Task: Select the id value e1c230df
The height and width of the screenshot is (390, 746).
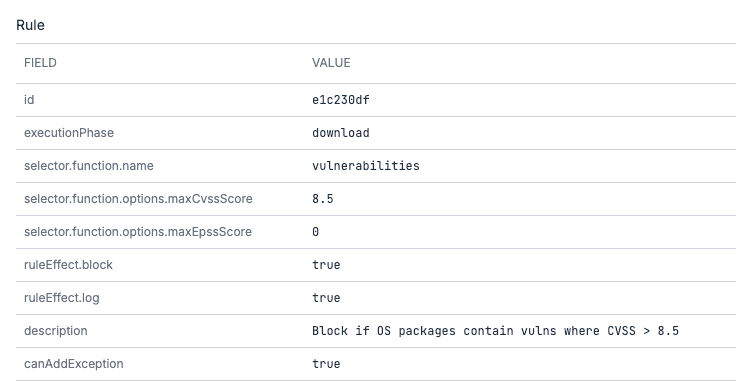Action: (x=341, y=100)
